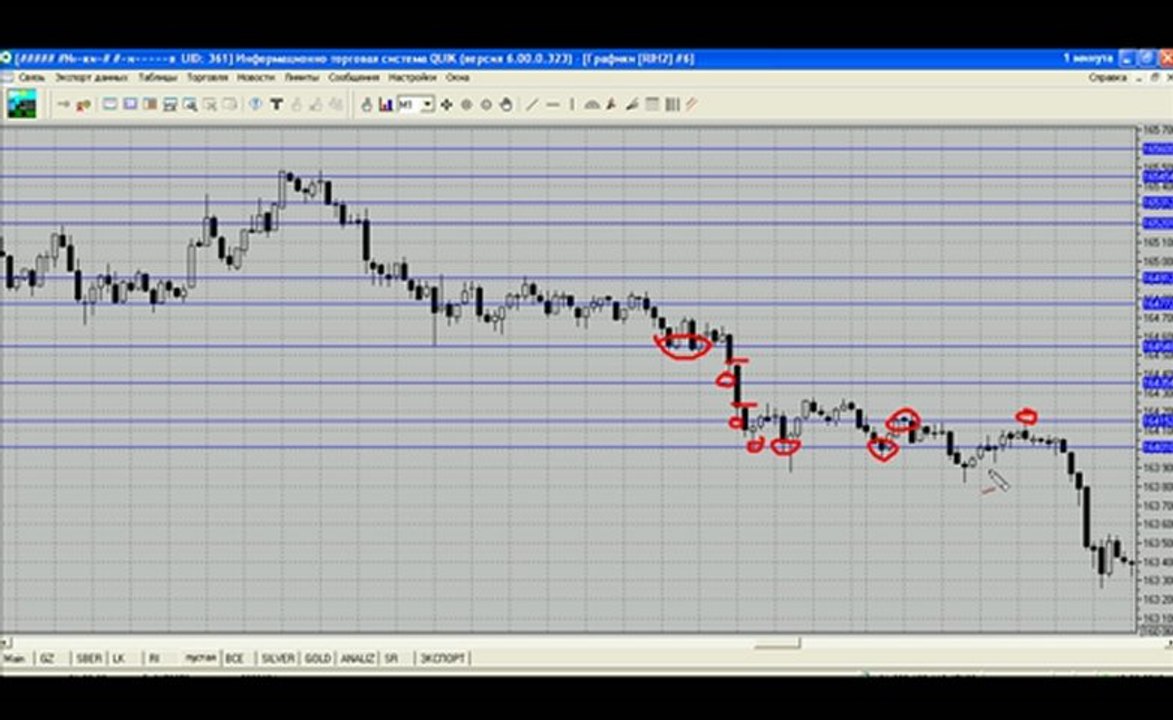The height and width of the screenshot is (720, 1173).
Task: Click the zoom out circle icon
Action: [486, 105]
